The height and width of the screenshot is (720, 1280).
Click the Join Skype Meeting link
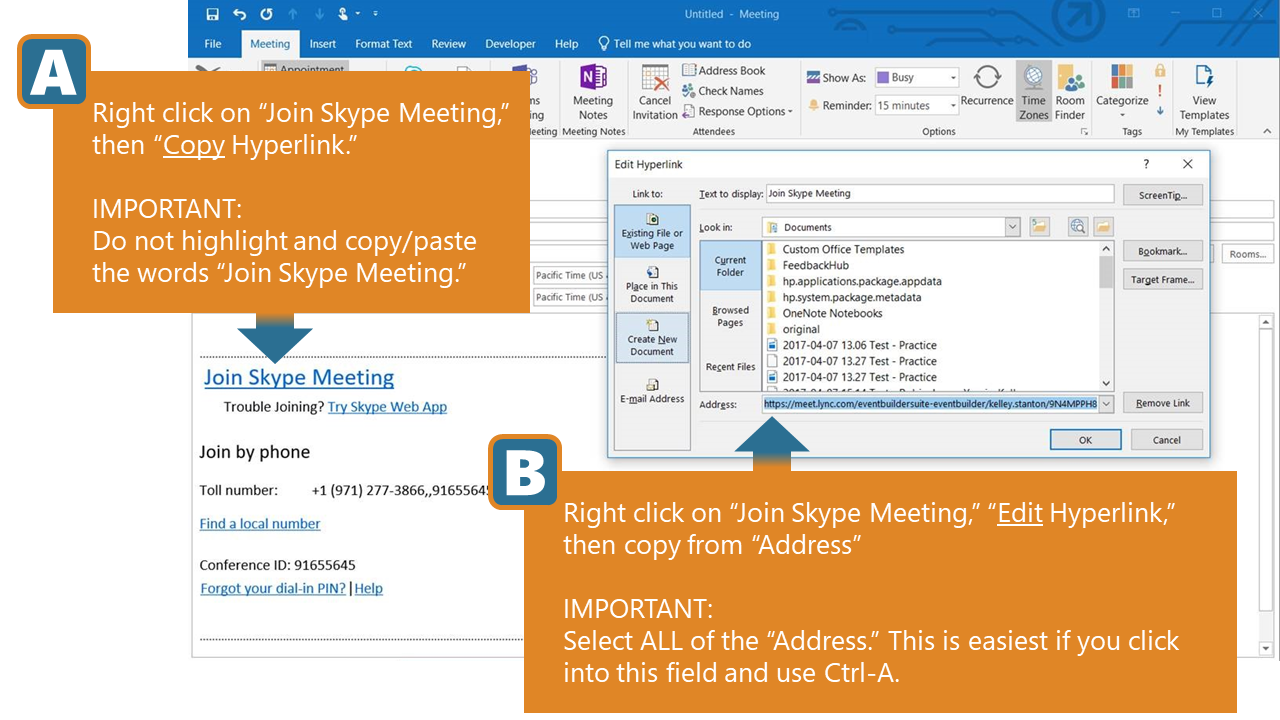[x=299, y=378]
